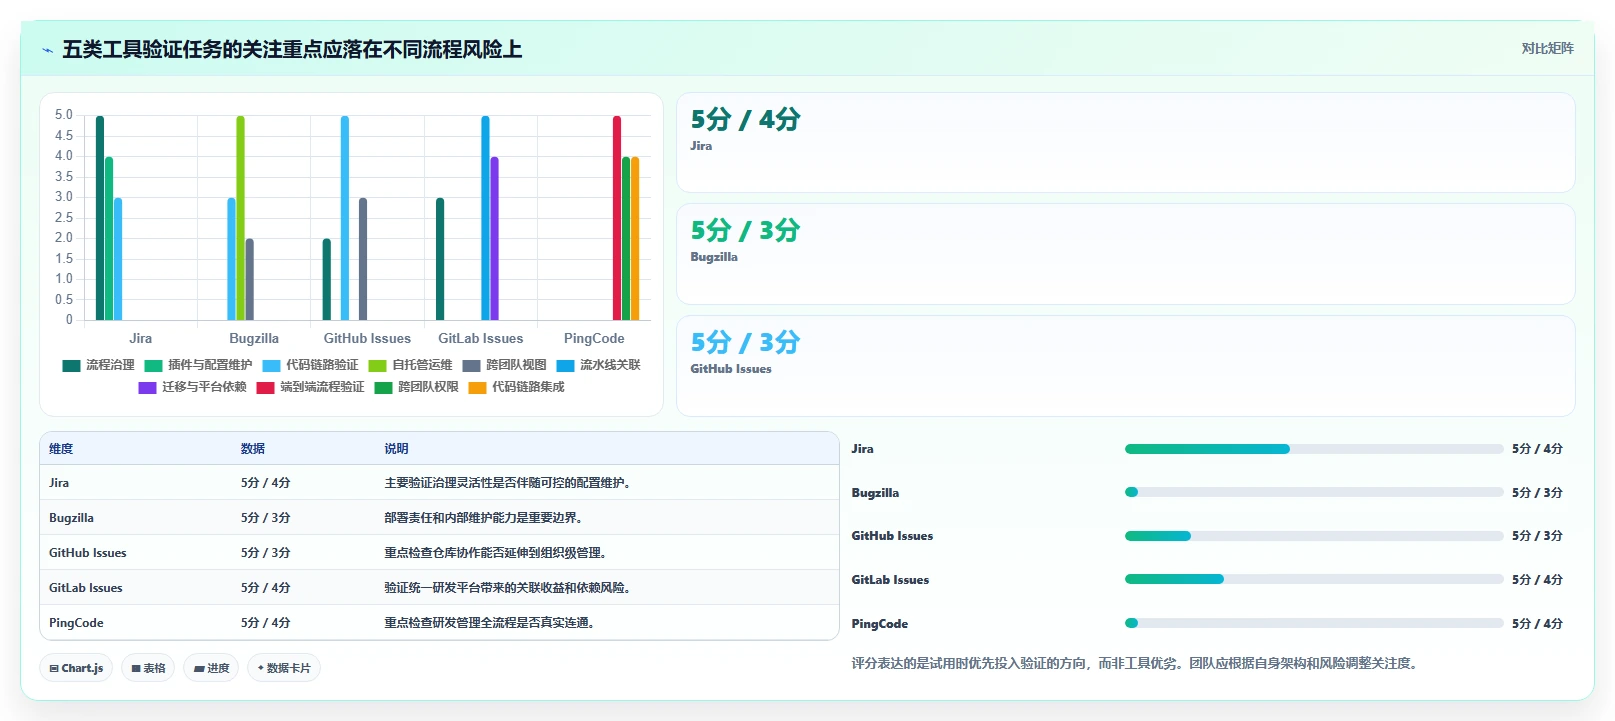1615x721 pixels.
Task: Select the GitHub Issues cell in the table
Action: click(x=88, y=553)
